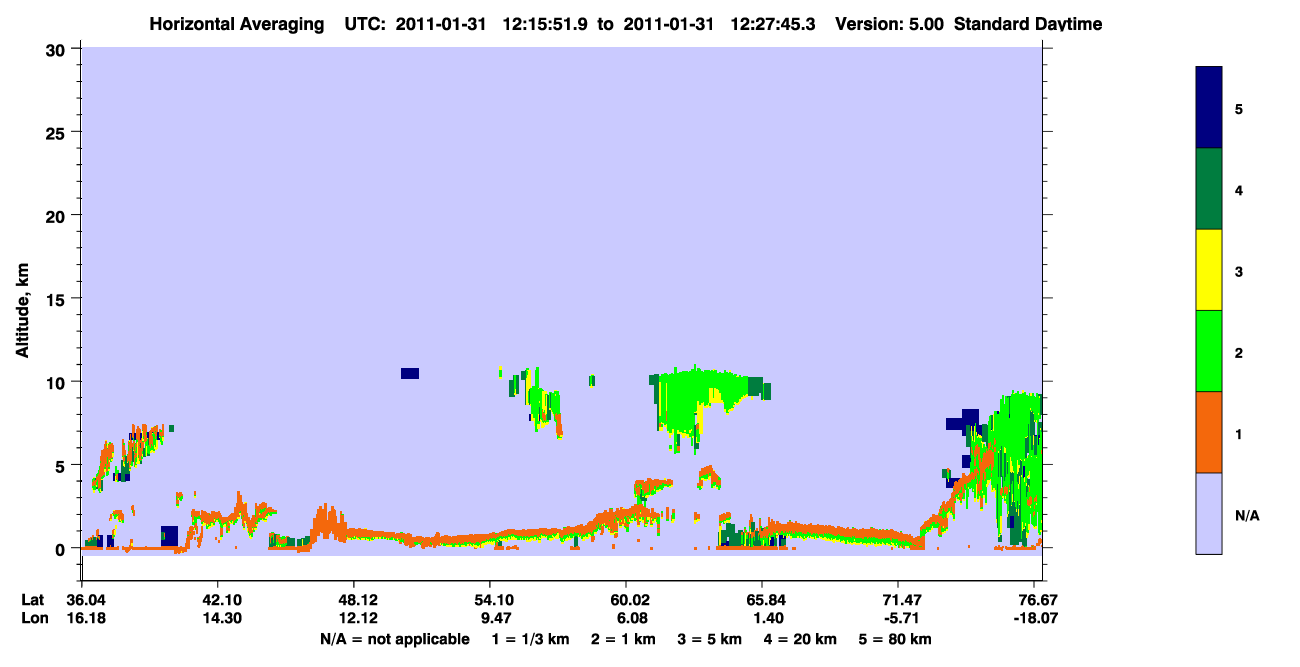Click the 'Lon' axis row label
Screen dimensions: 1300x667
tap(33, 619)
